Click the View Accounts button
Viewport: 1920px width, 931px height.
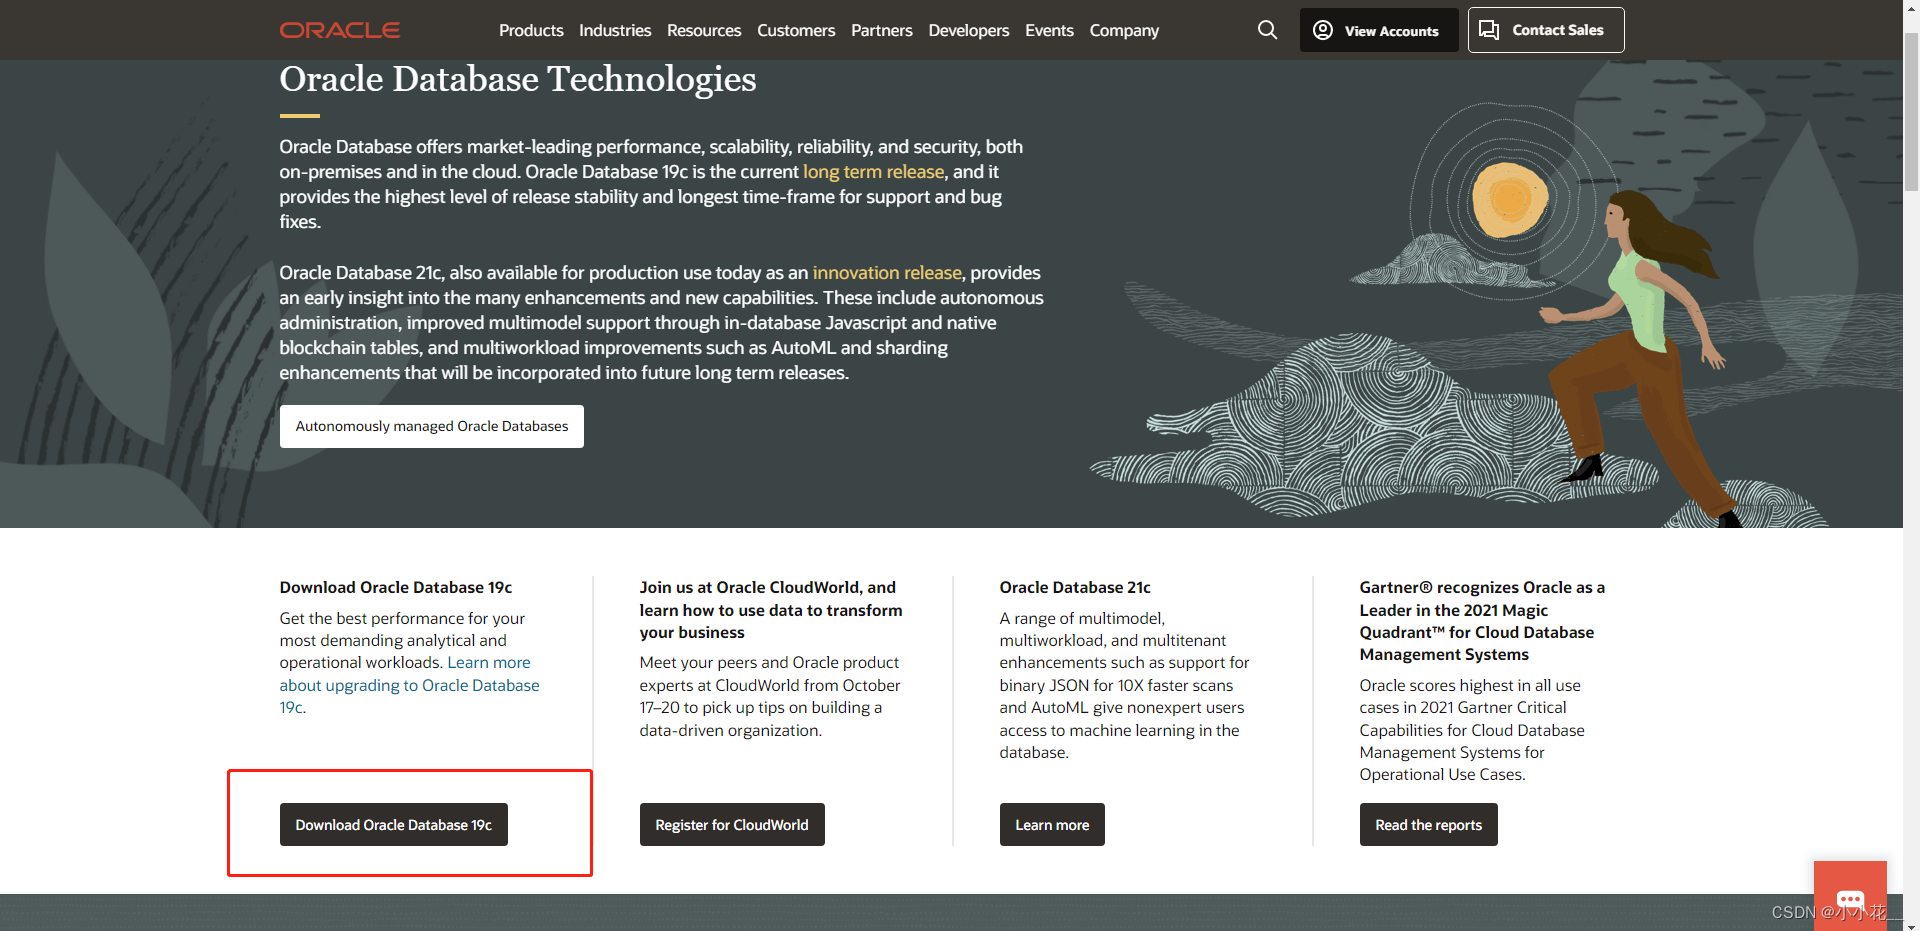(1379, 30)
